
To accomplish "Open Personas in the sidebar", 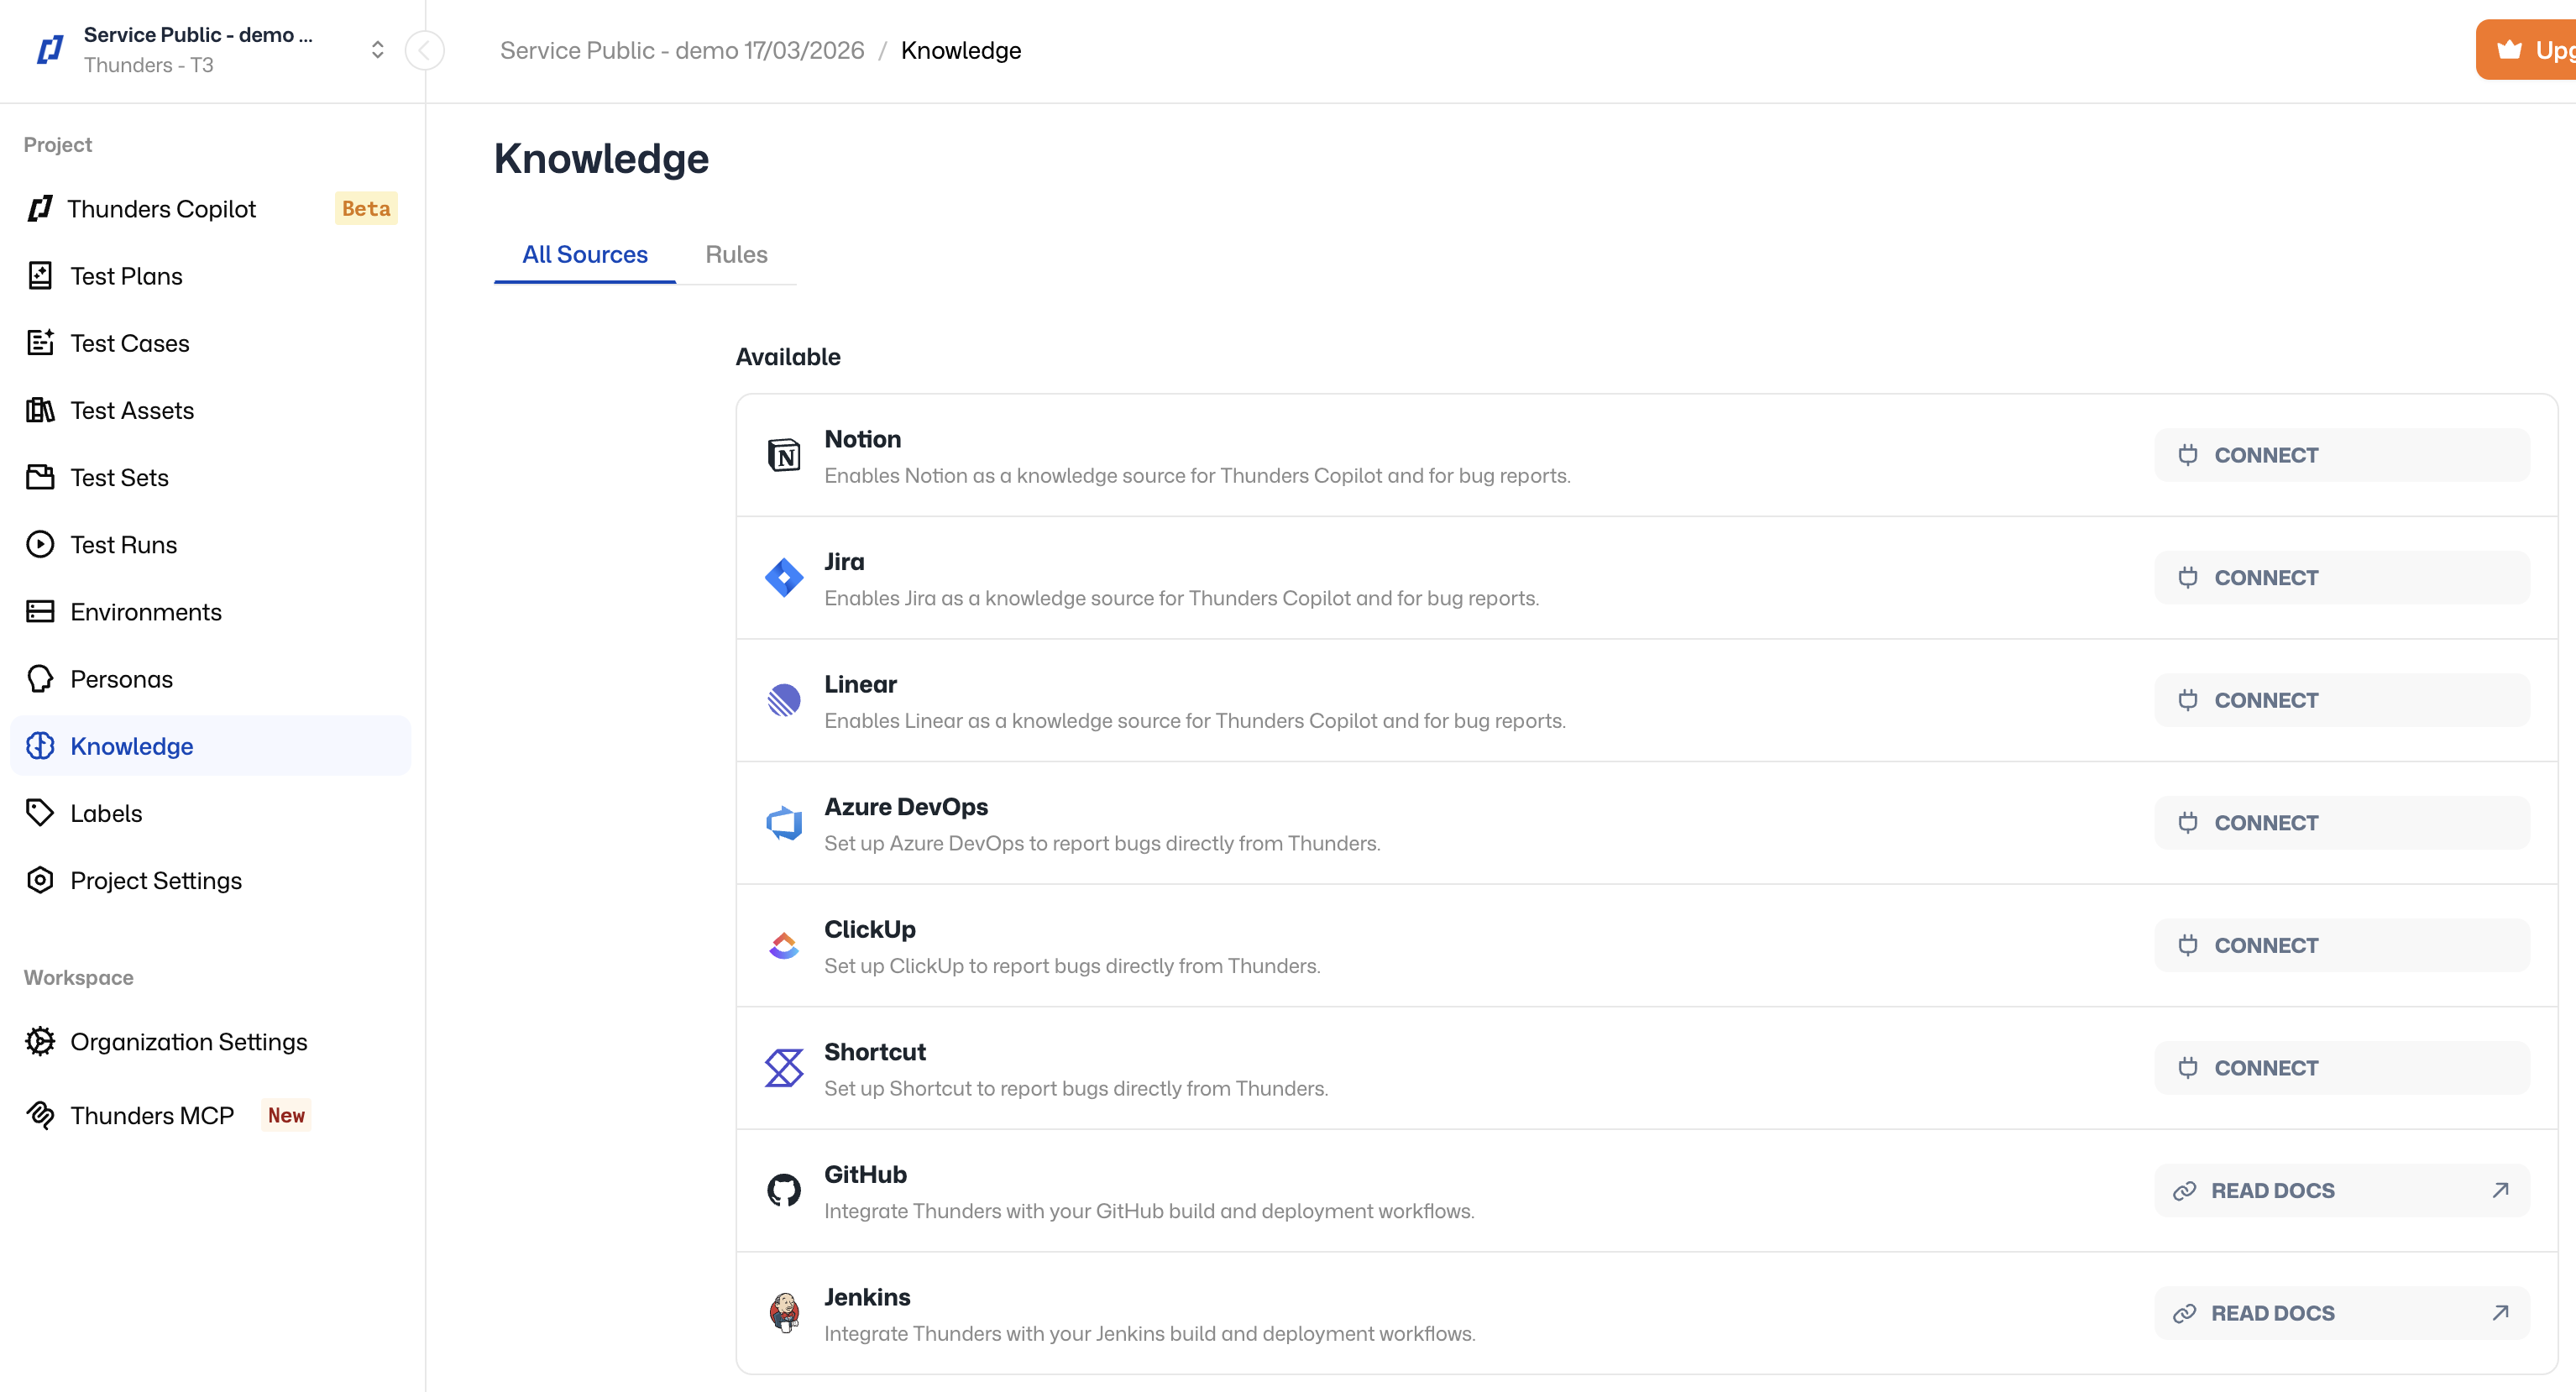I will pos(121,679).
